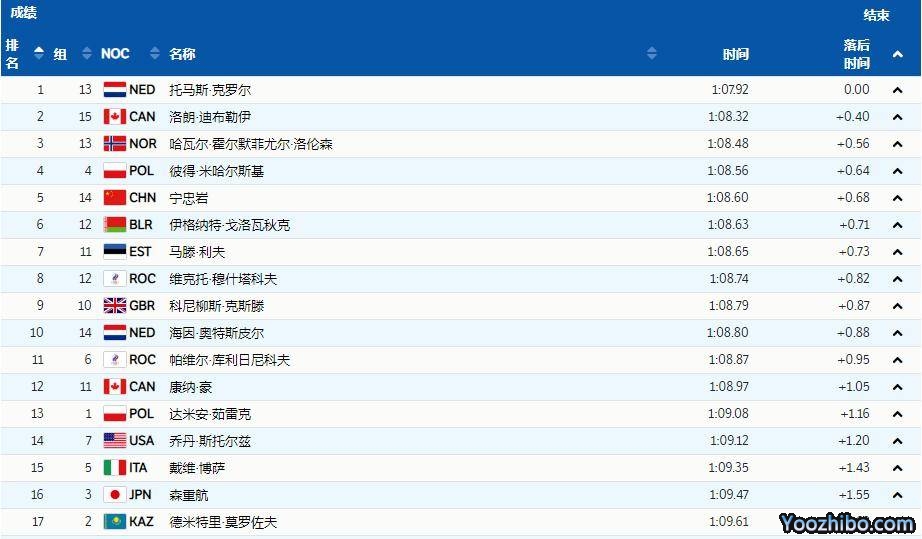Toggle chevron on 宁忠岩 row
The width and height of the screenshot is (922, 539).
pos(898,198)
